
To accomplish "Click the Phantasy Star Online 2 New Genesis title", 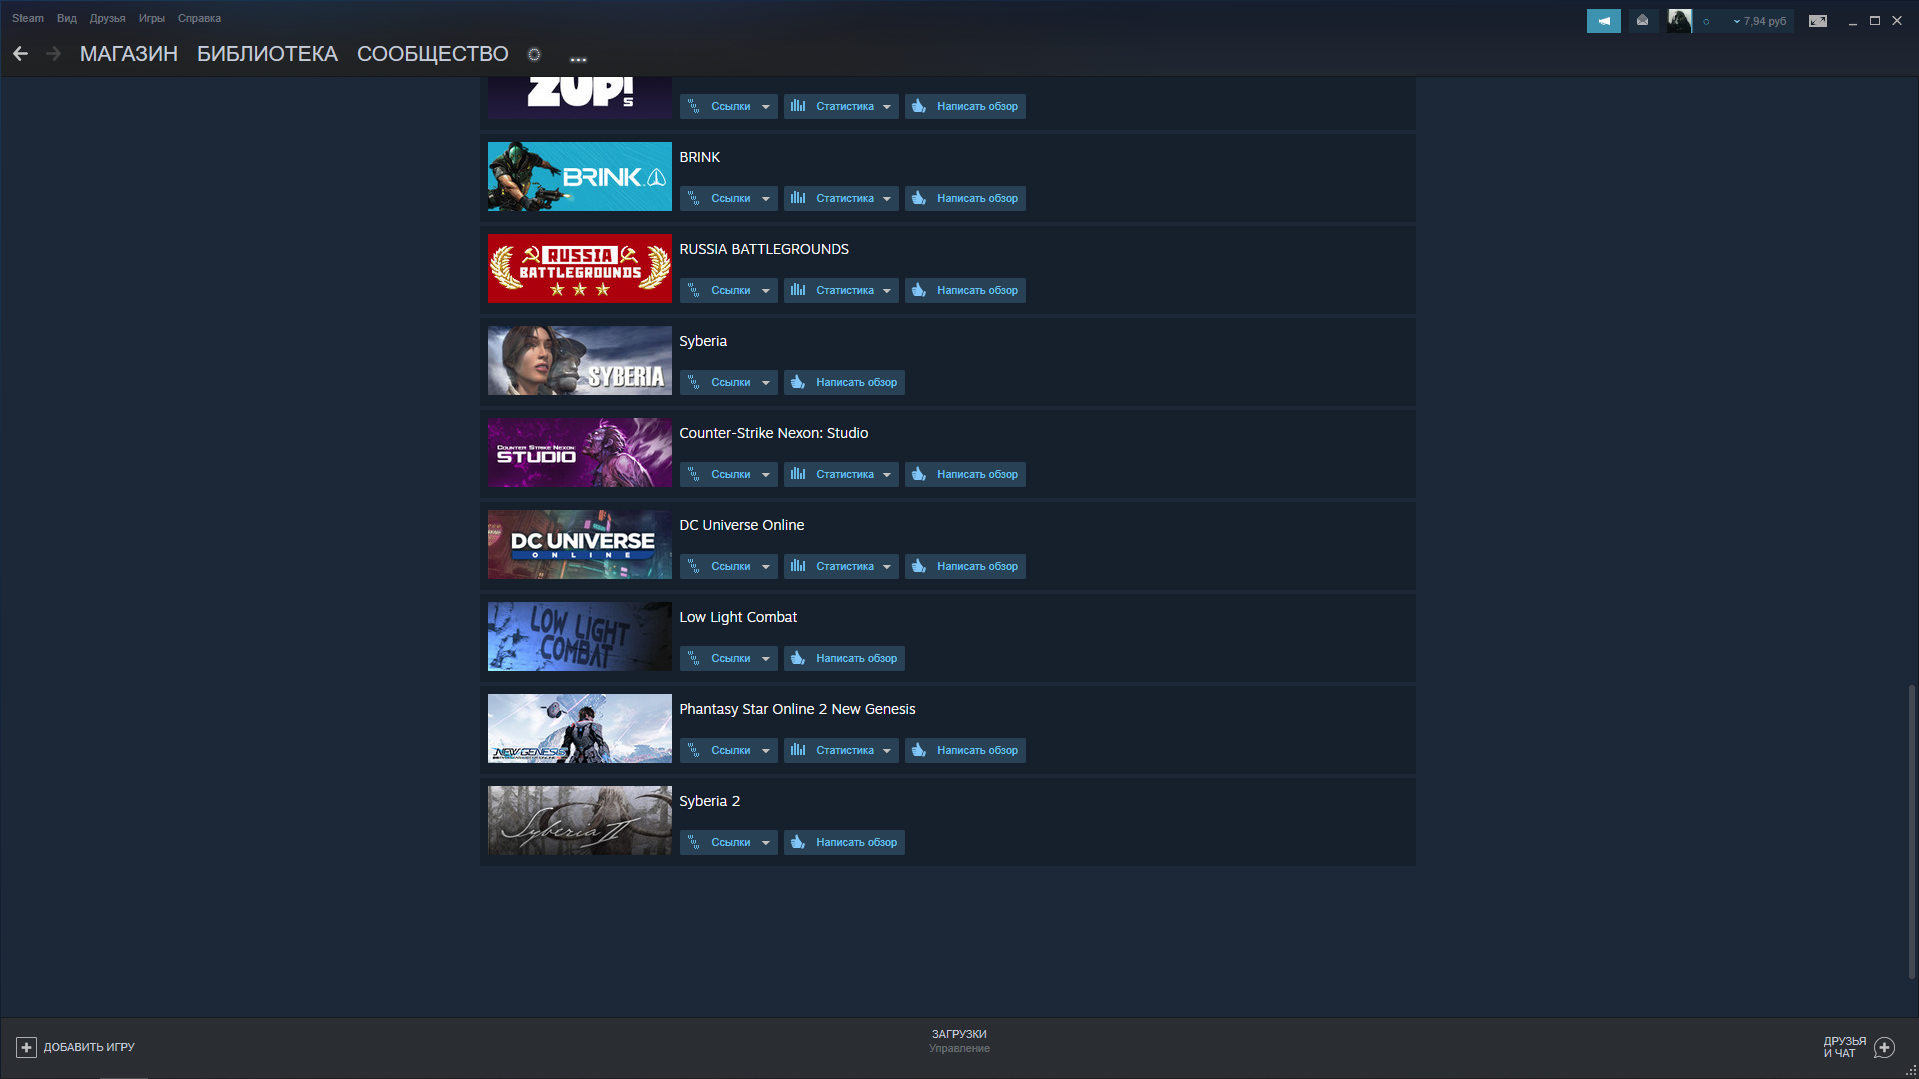I will (x=797, y=709).
